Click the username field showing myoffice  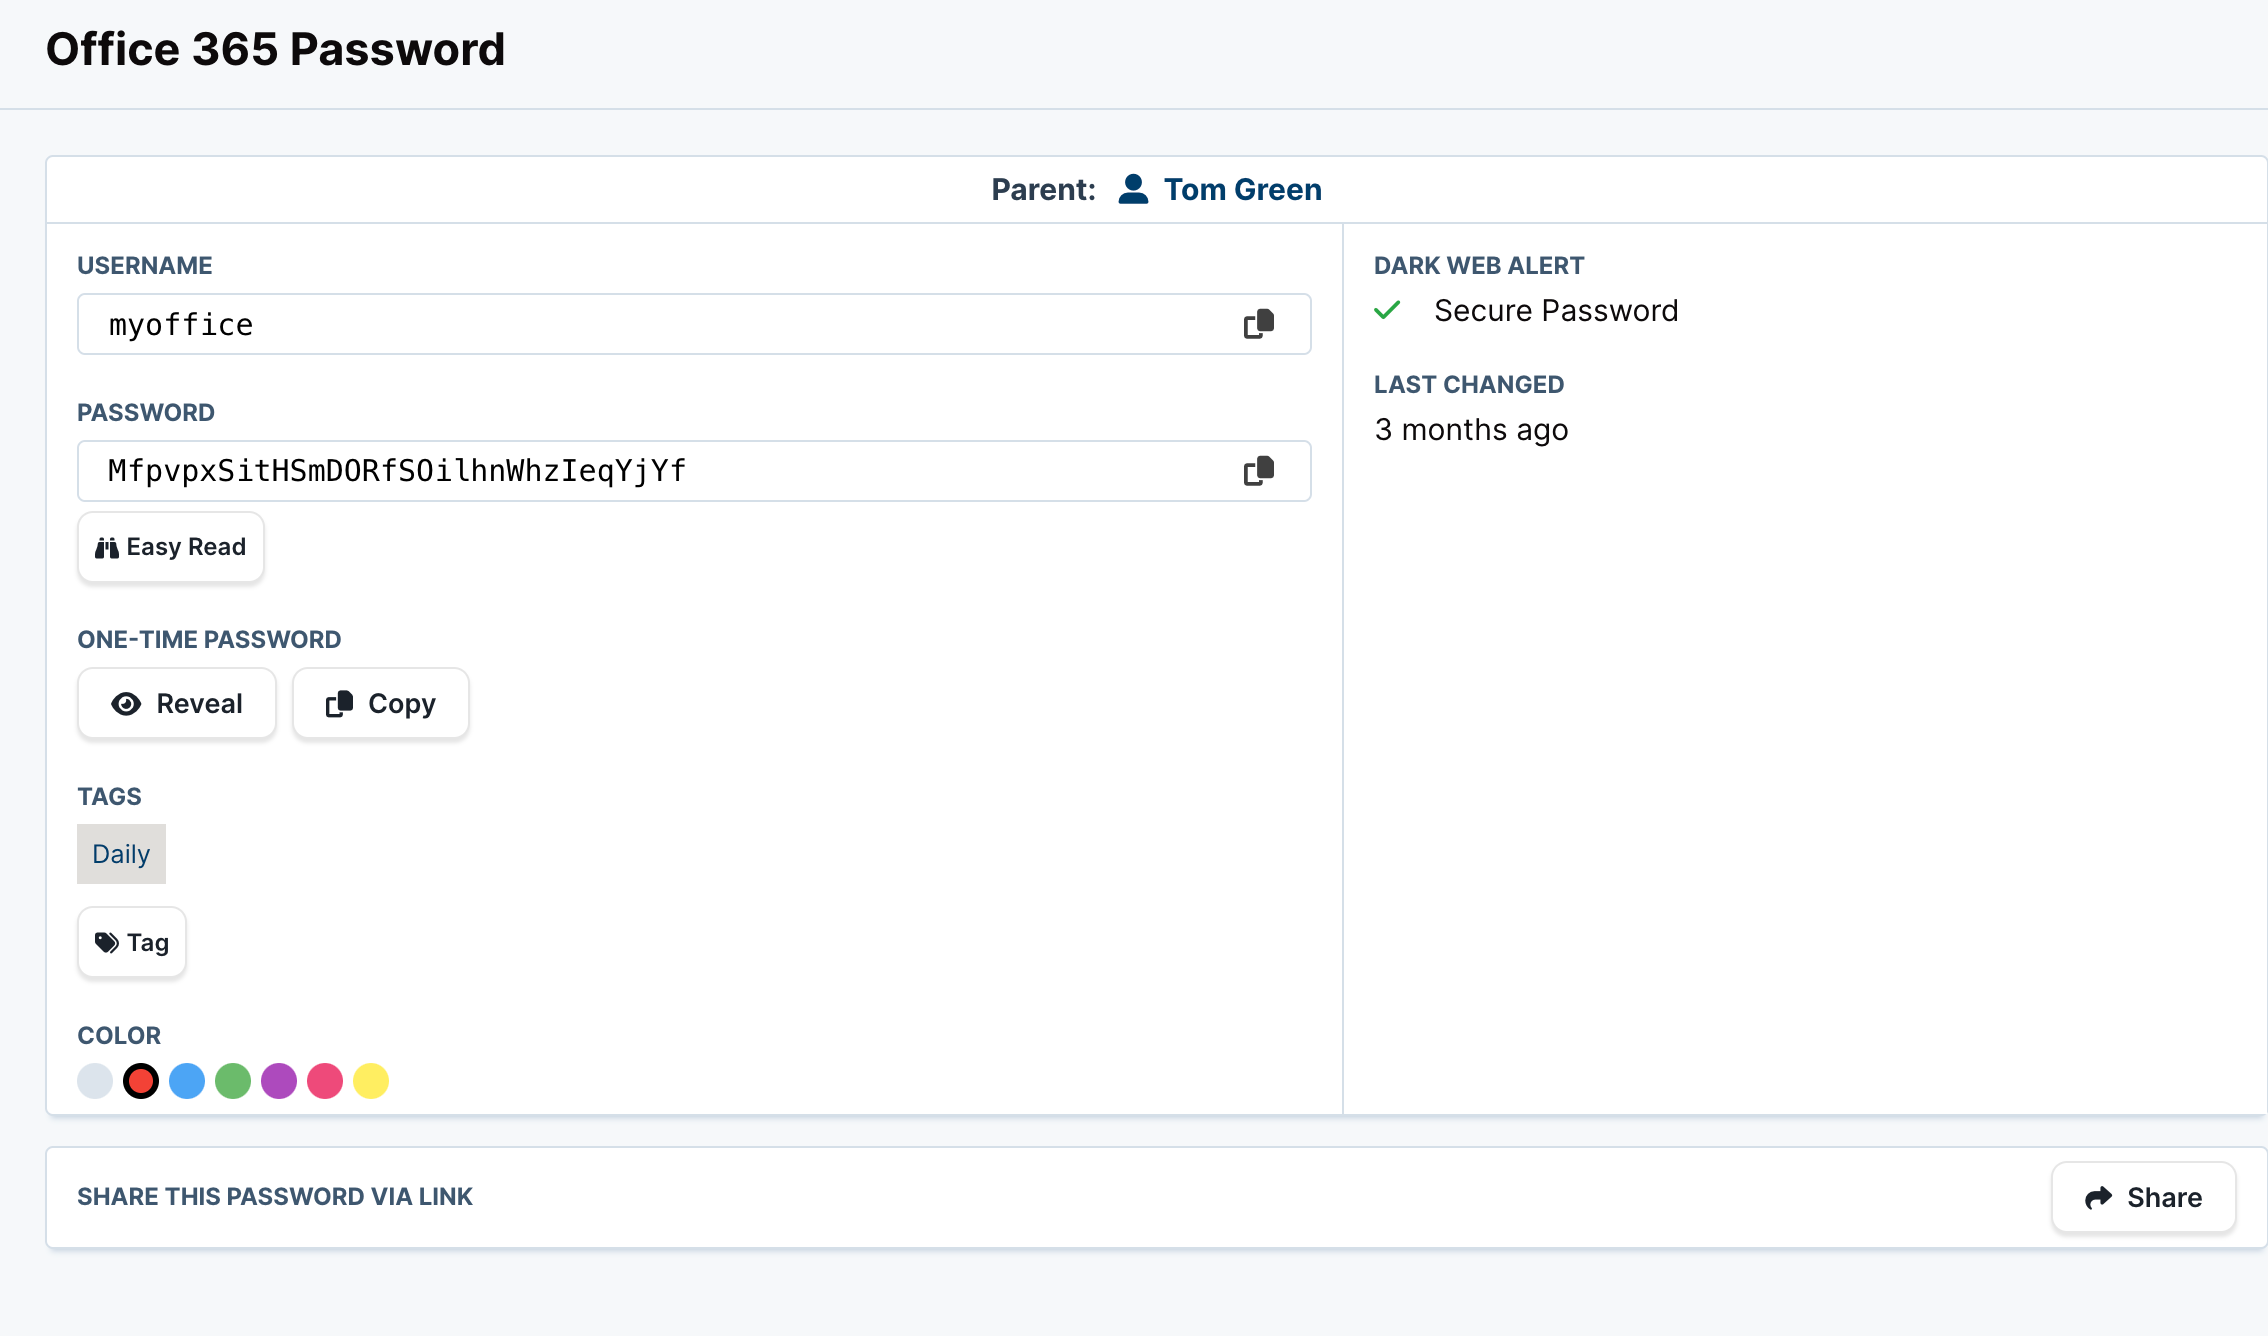tap(694, 324)
